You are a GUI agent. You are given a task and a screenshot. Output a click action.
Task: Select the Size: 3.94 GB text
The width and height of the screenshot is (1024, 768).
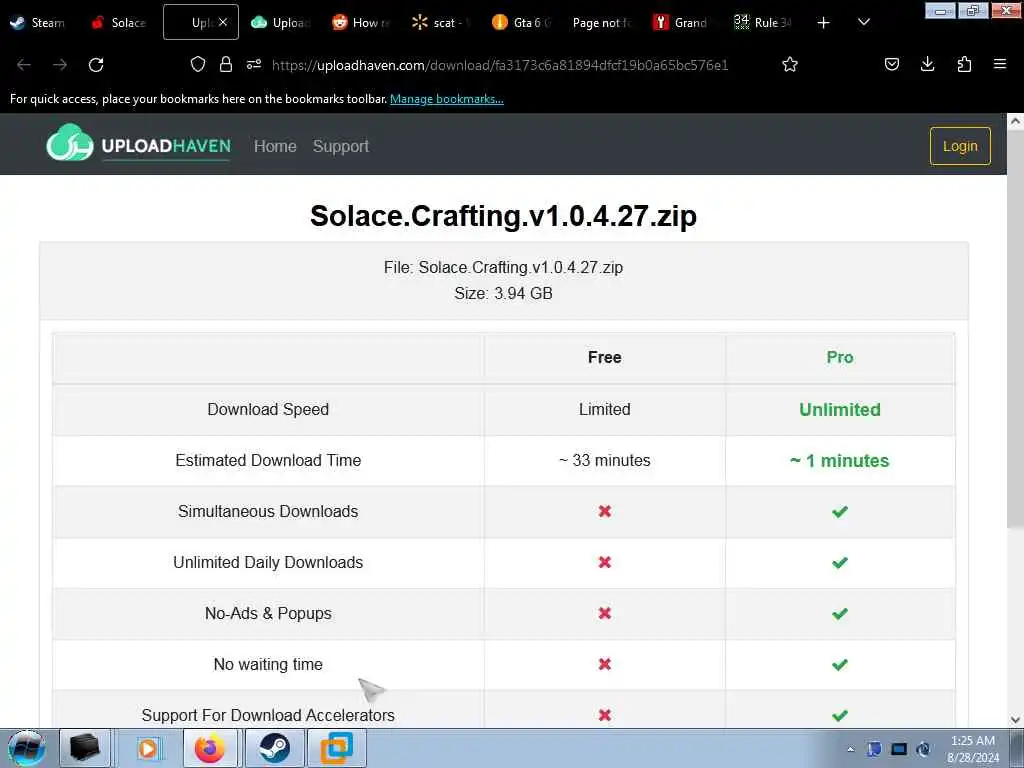click(x=504, y=293)
